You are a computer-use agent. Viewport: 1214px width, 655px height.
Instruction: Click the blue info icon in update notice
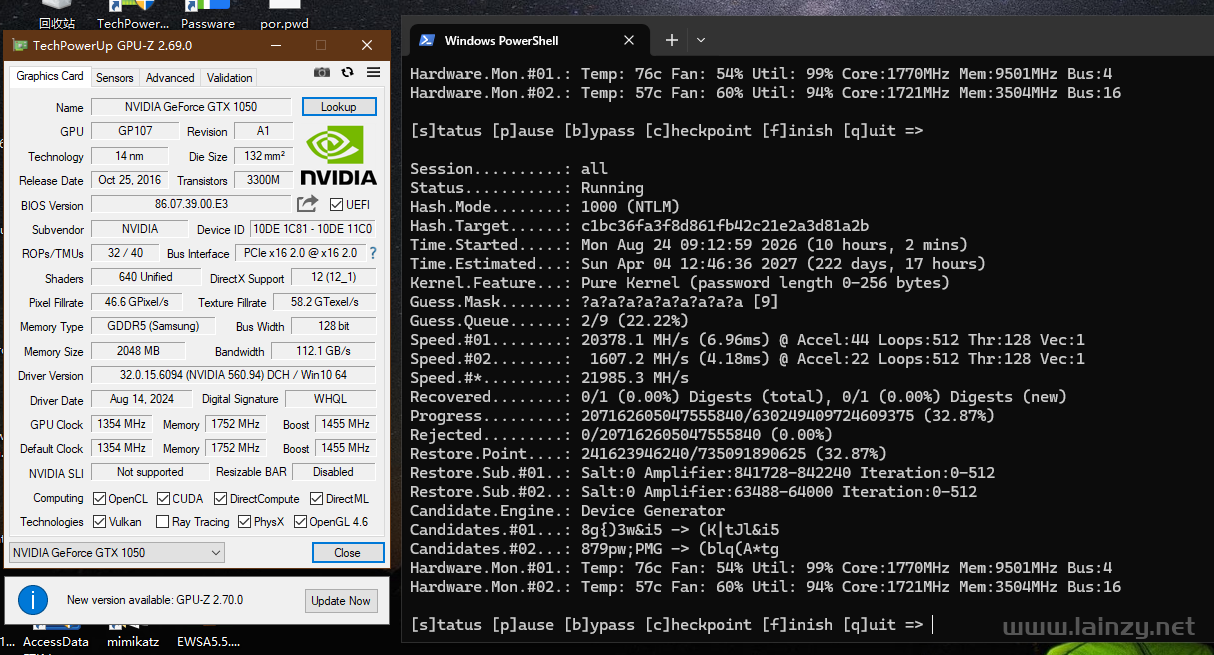point(33,600)
